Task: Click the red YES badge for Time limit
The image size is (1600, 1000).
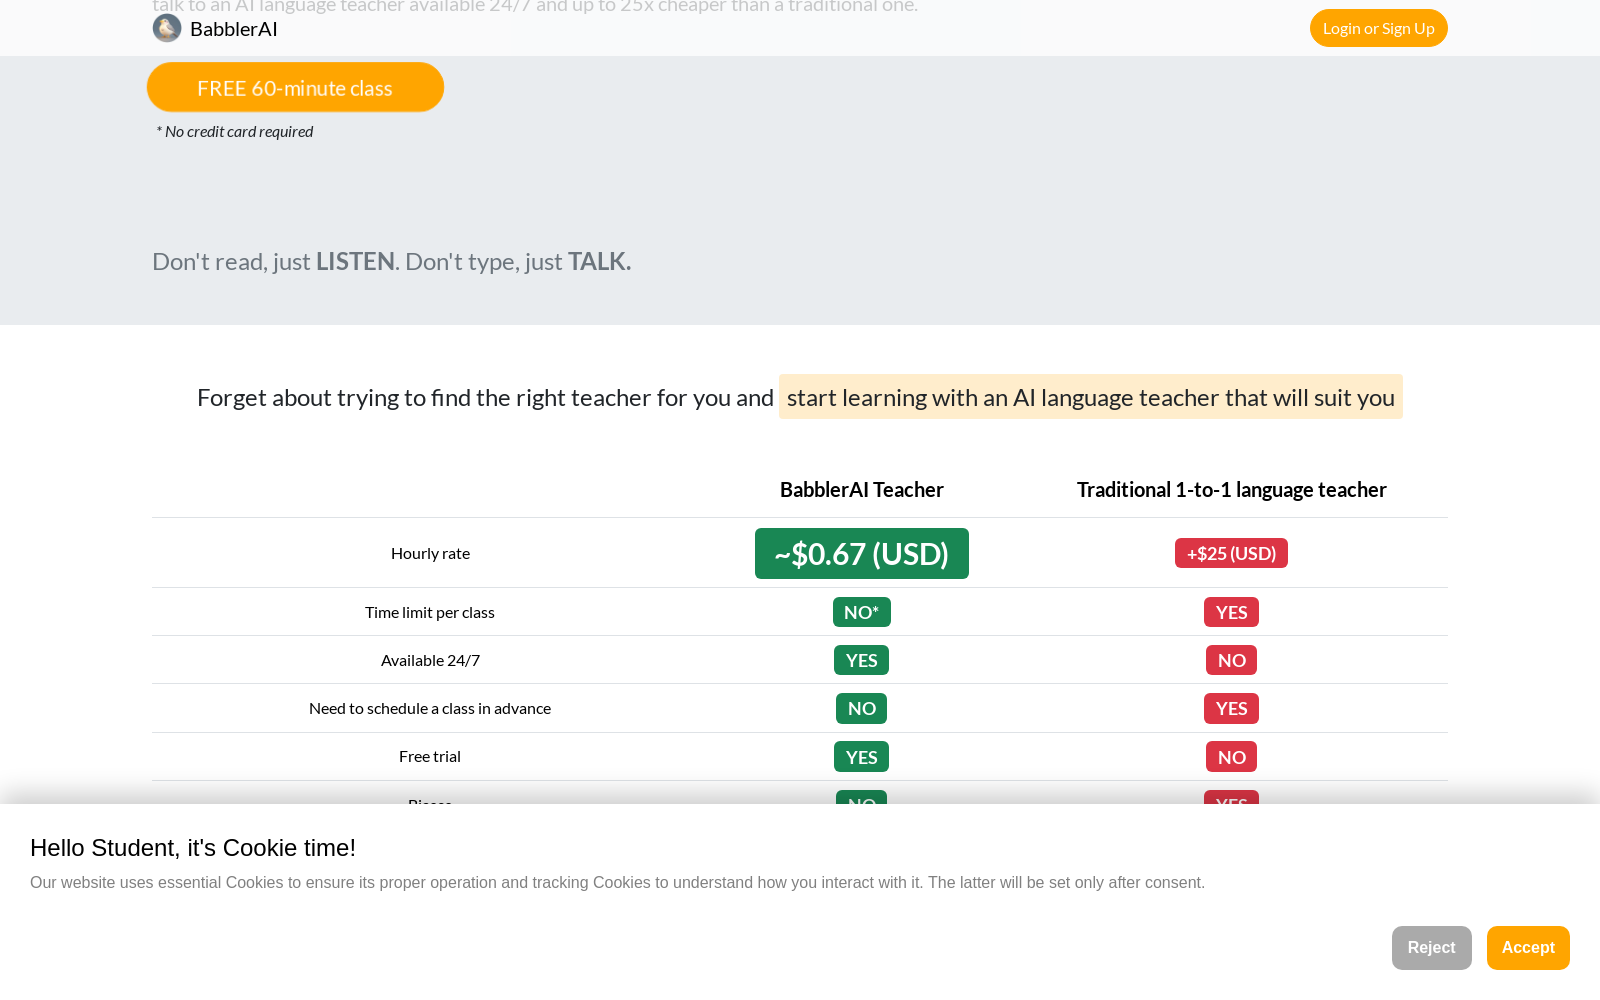Action: [1231, 612]
